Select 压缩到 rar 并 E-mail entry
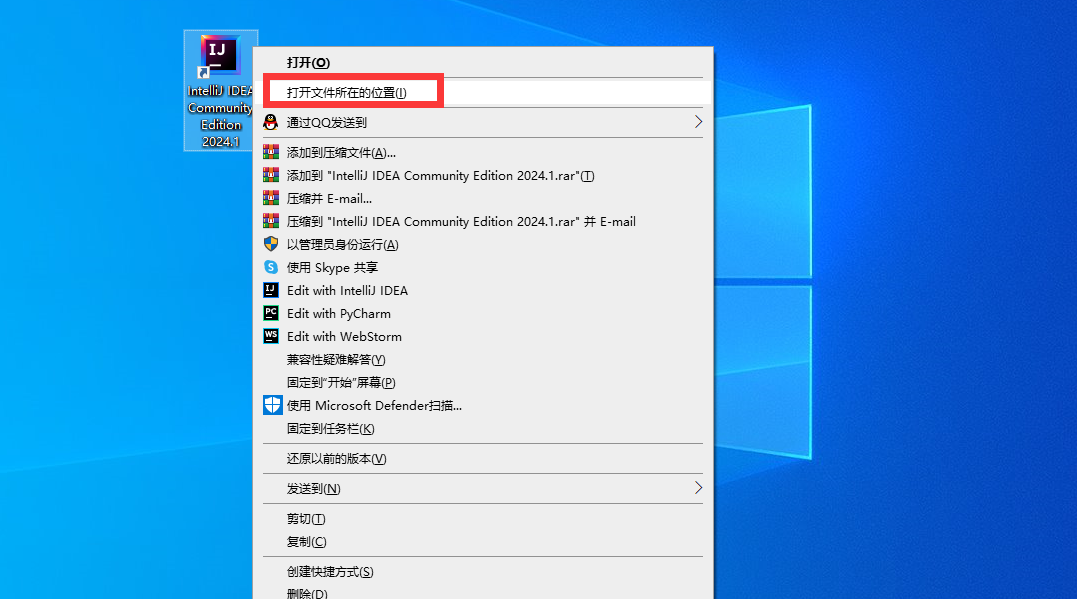Screen dimensions: 1077x599 click(484, 221)
